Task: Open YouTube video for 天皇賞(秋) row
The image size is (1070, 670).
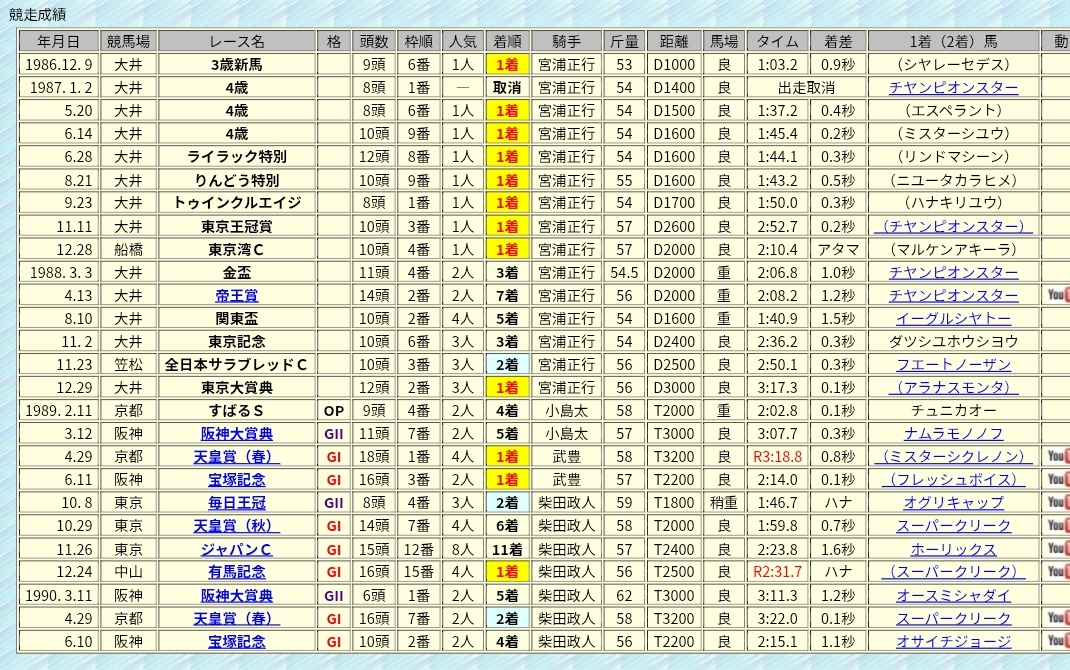Action: [1058, 525]
